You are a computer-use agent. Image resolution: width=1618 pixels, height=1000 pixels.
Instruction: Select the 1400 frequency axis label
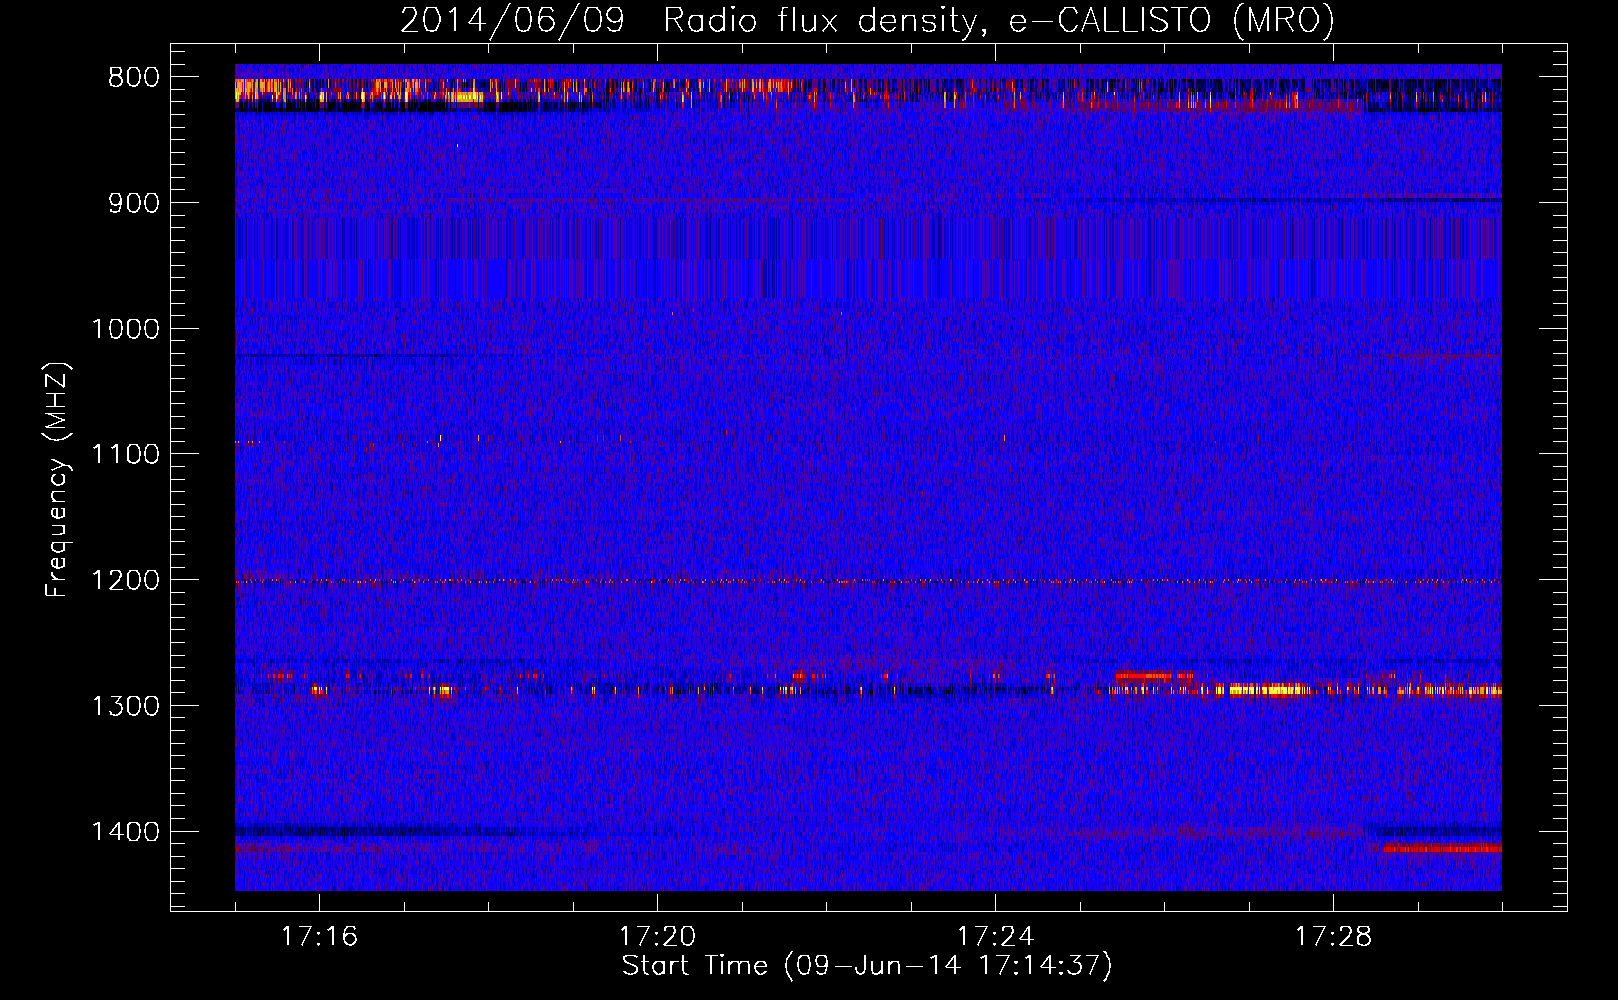tap(125, 832)
